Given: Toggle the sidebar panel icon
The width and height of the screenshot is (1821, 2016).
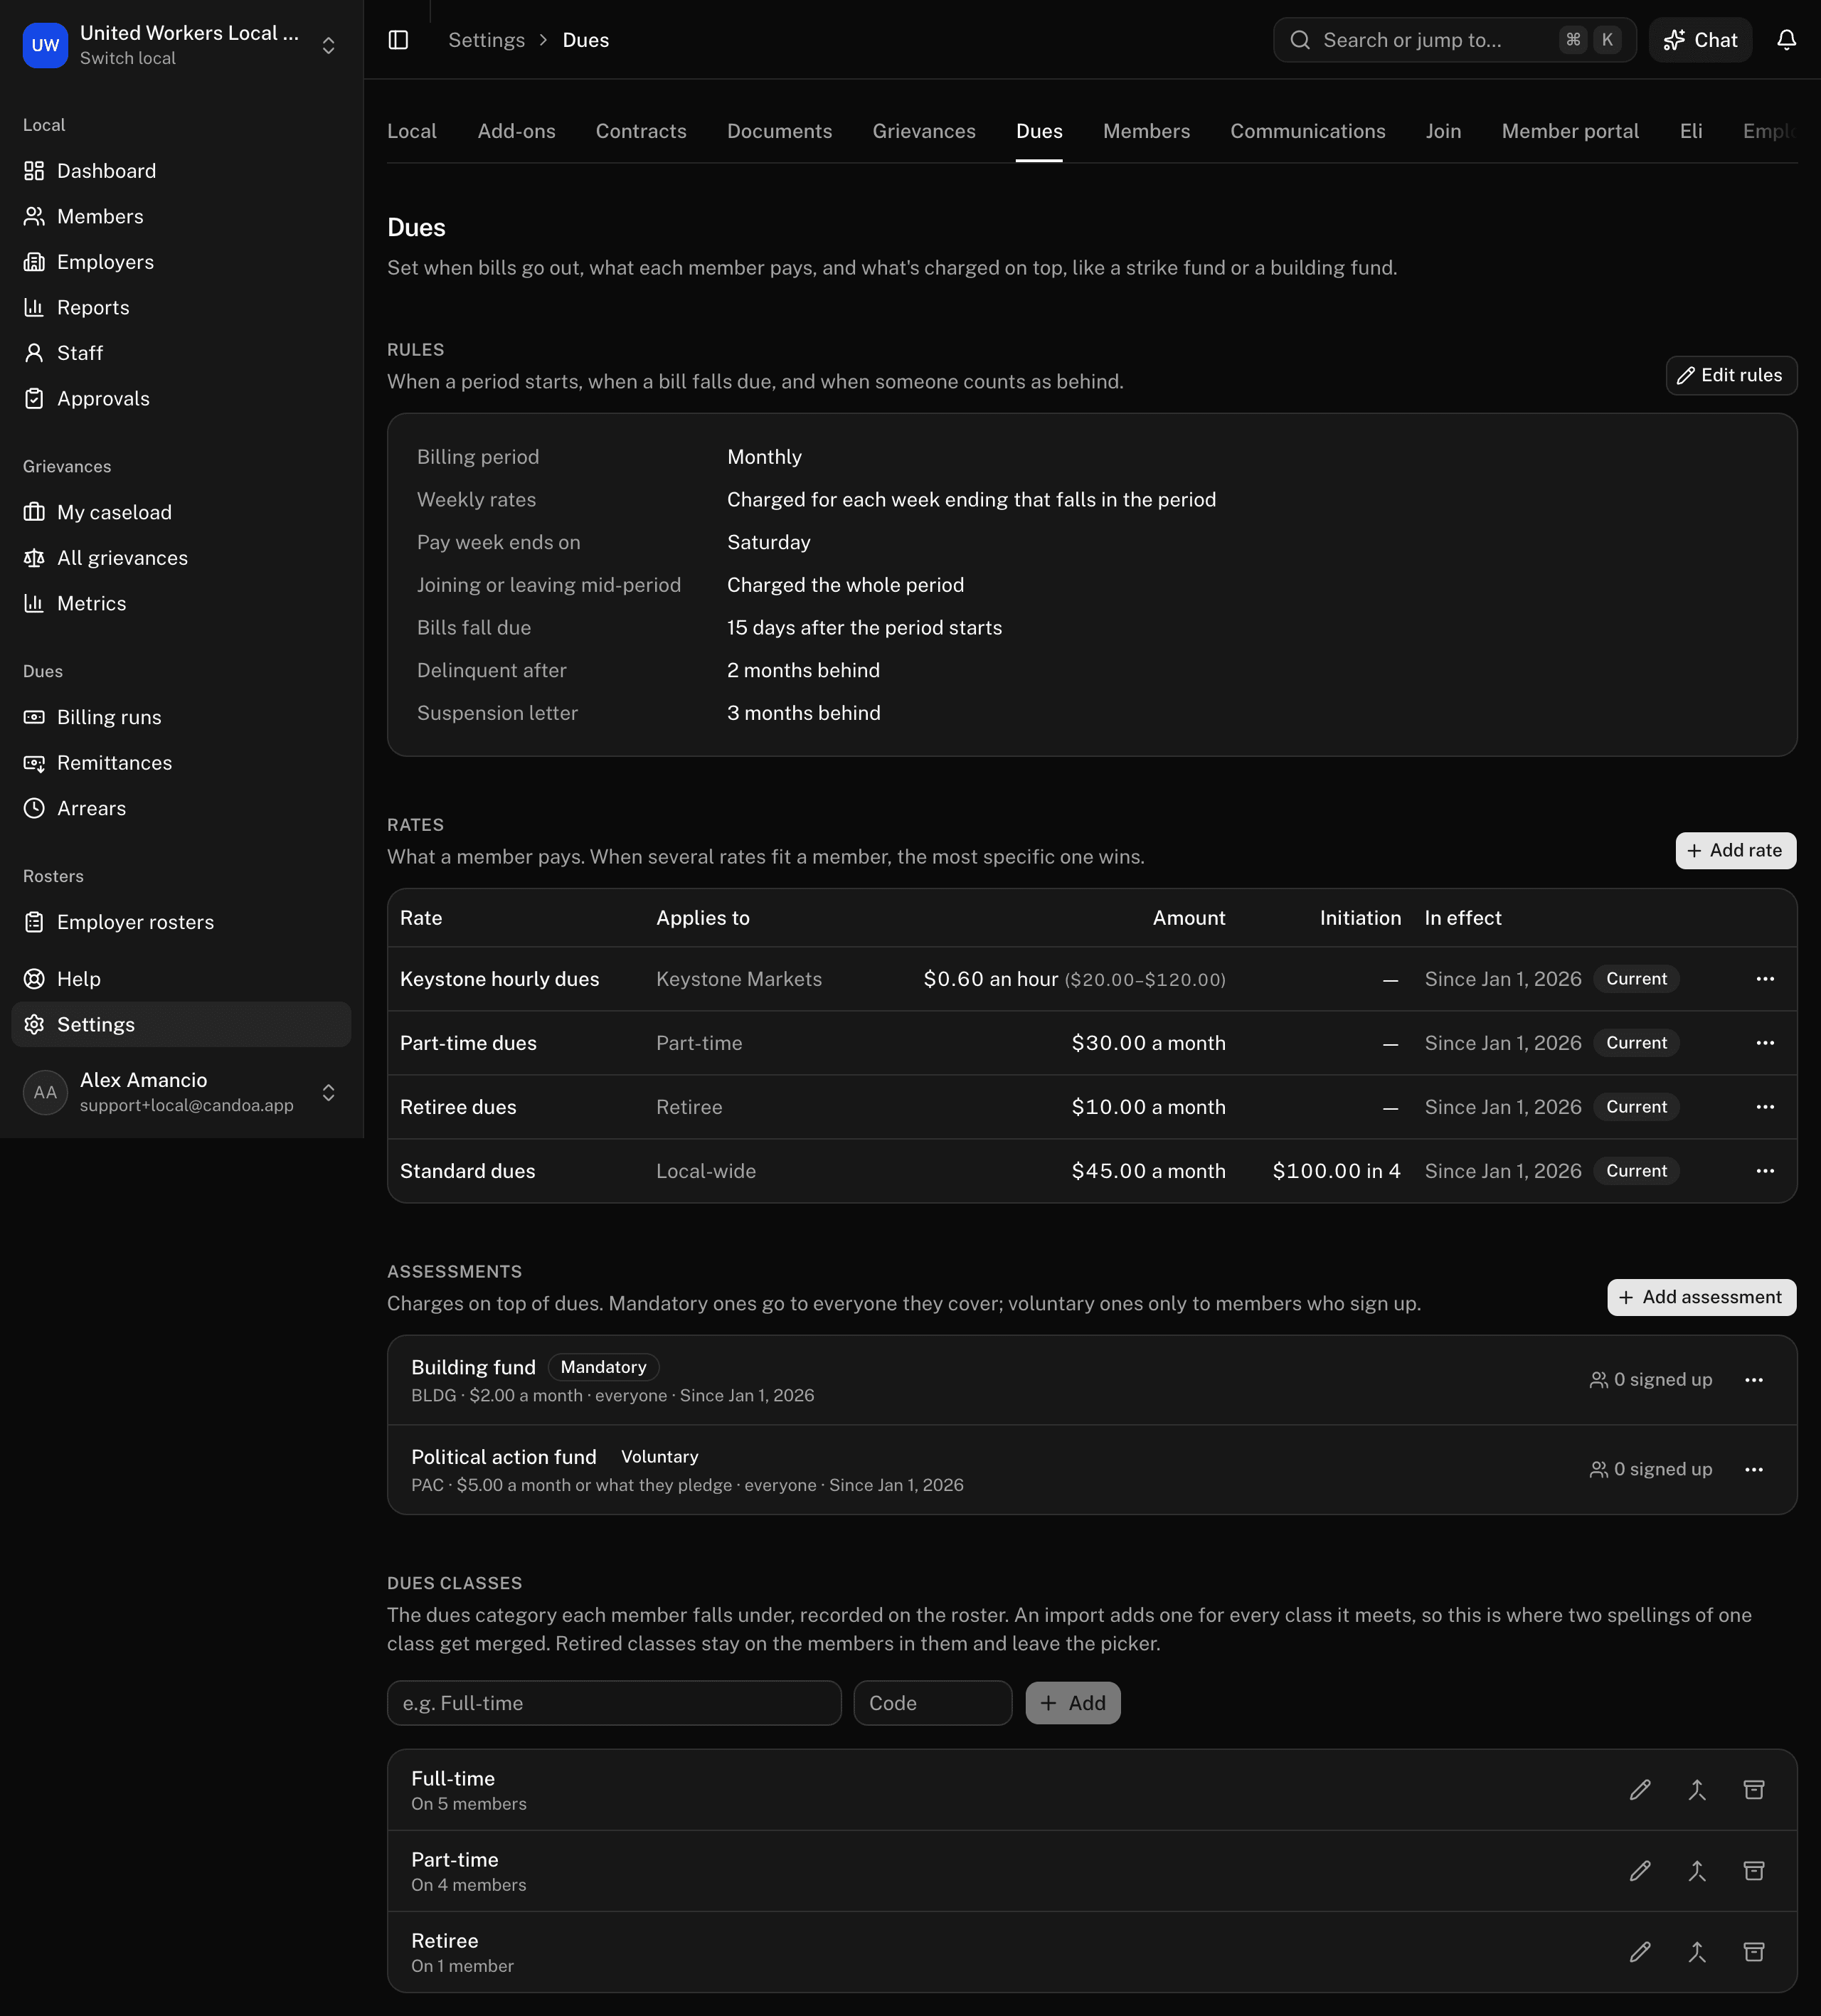Looking at the screenshot, I should pos(398,40).
